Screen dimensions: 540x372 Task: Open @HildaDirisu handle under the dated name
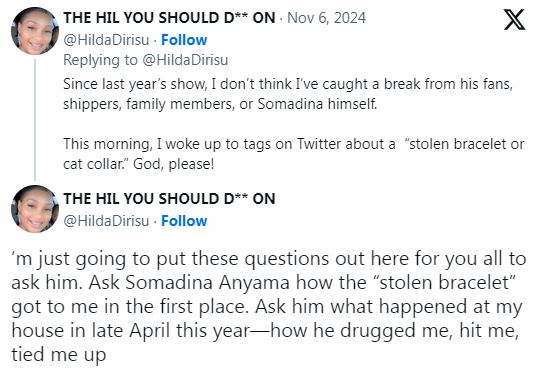click(x=106, y=40)
